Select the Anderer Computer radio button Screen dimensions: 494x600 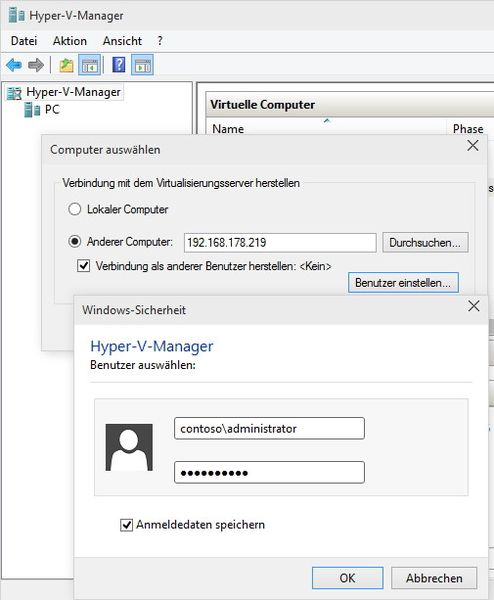coord(75,241)
